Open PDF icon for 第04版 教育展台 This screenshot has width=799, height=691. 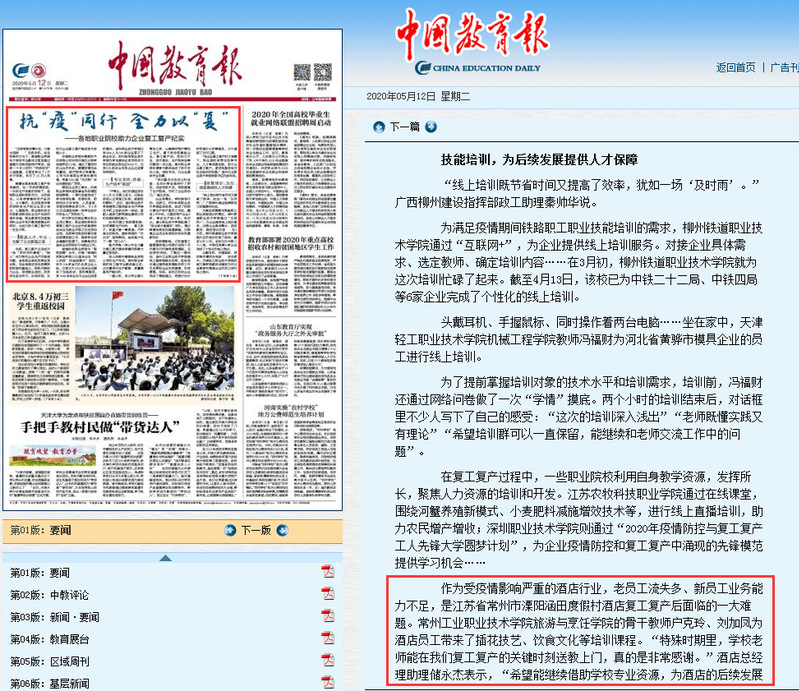coord(328,638)
